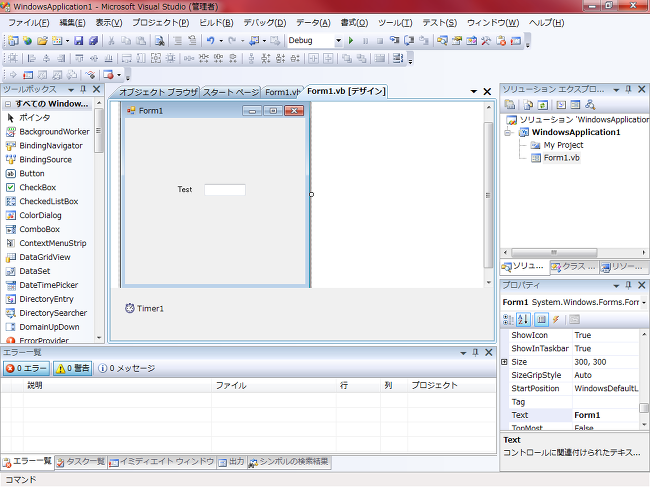Click the Find in Files icon

click(159, 41)
